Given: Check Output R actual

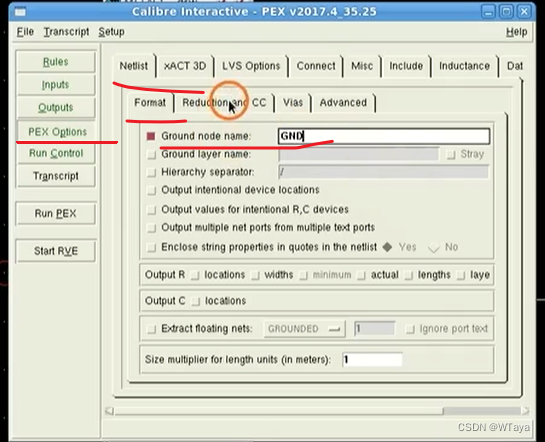Looking at the screenshot, I should click(361, 276).
